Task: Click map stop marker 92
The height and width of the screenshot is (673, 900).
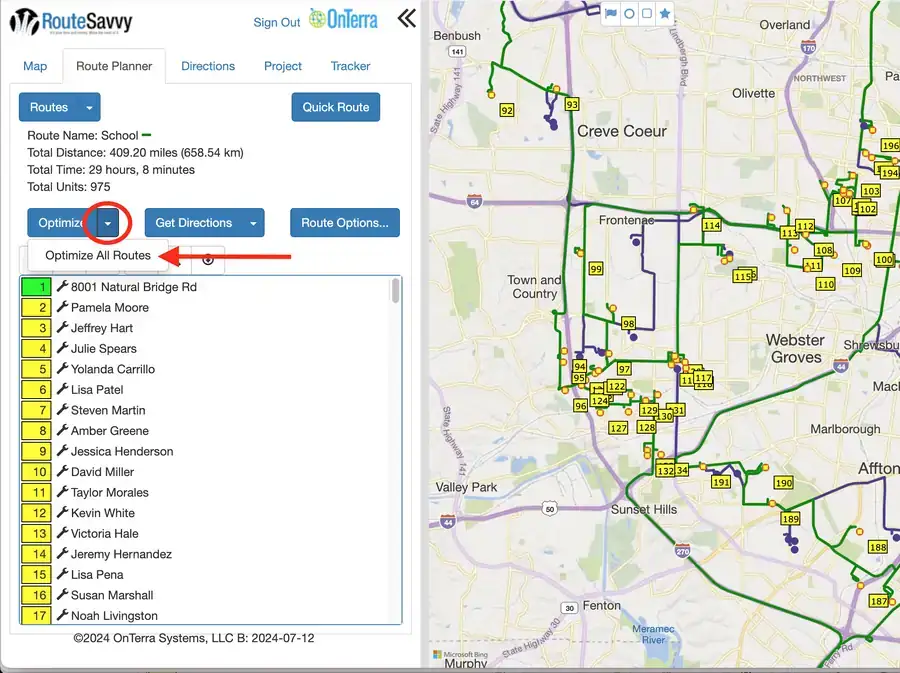Action: 506,110
